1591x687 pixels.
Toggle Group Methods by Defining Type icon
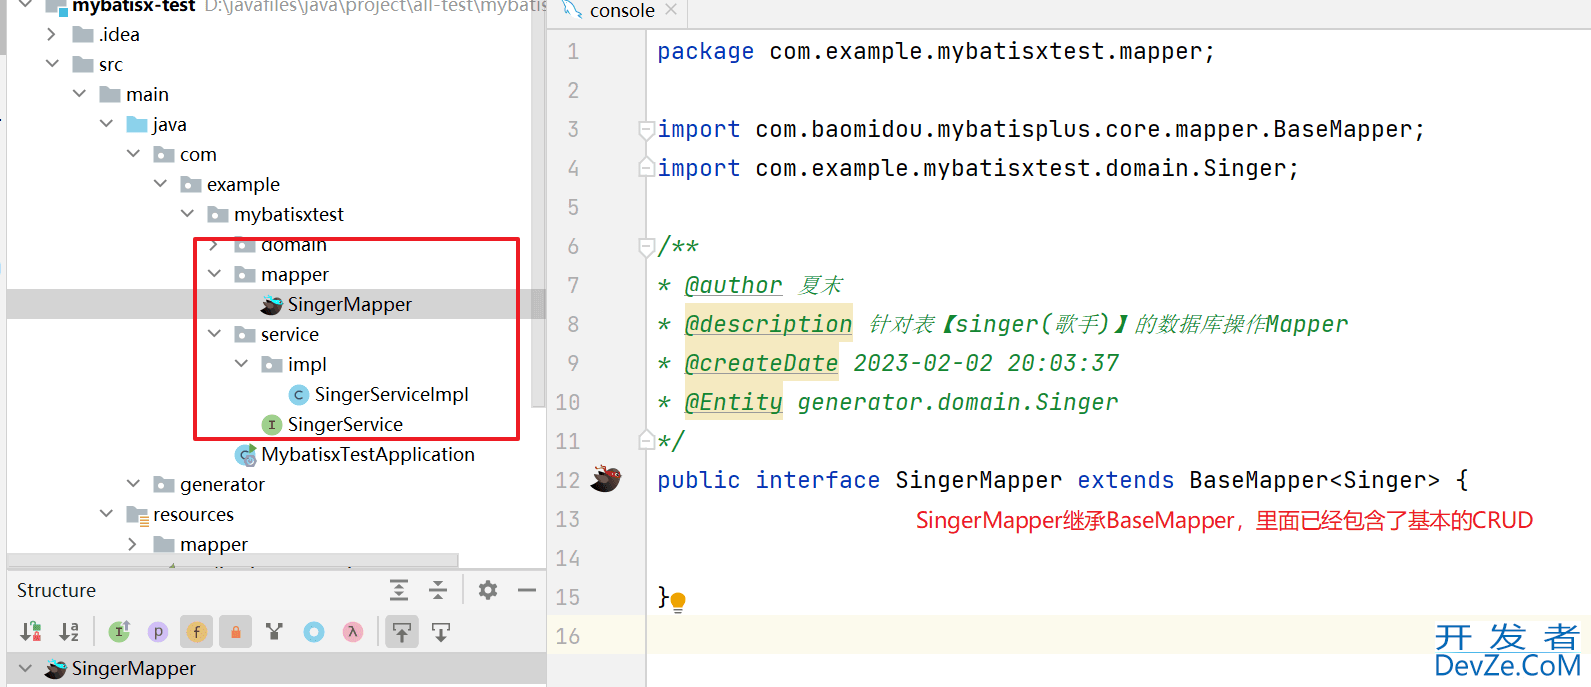click(x=274, y=631)
